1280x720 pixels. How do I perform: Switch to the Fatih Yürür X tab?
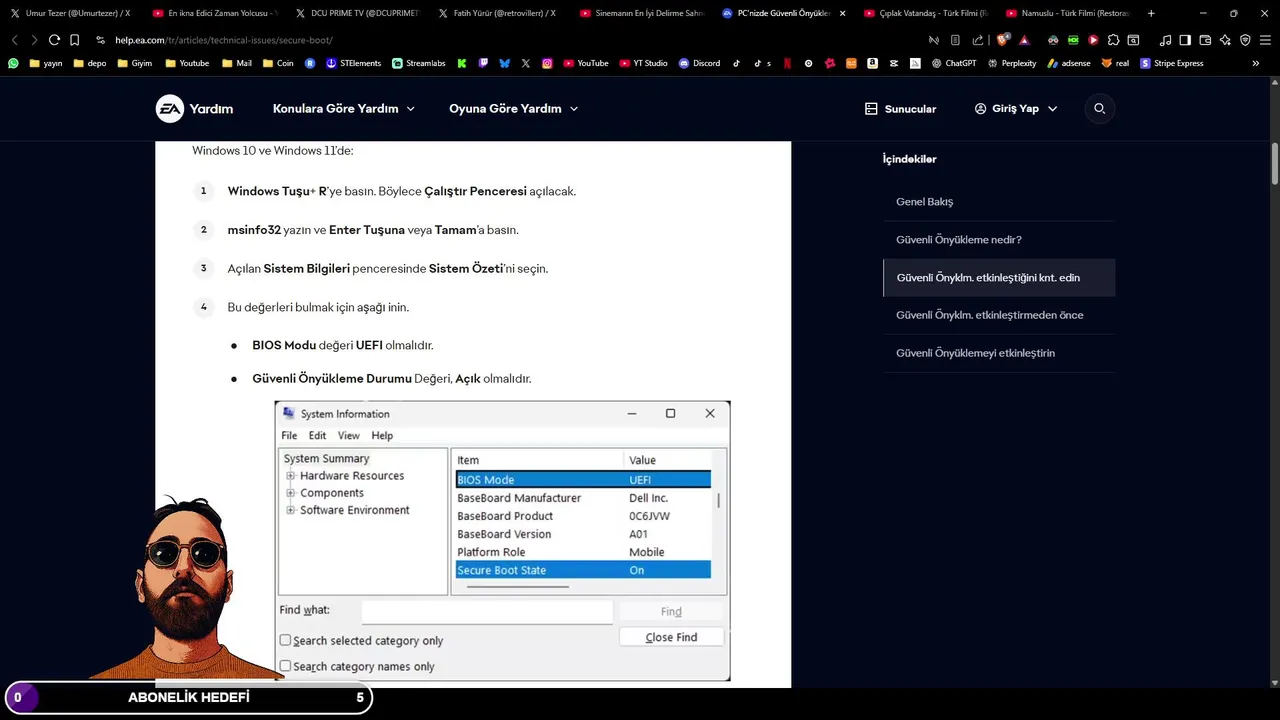pos(499,13)
